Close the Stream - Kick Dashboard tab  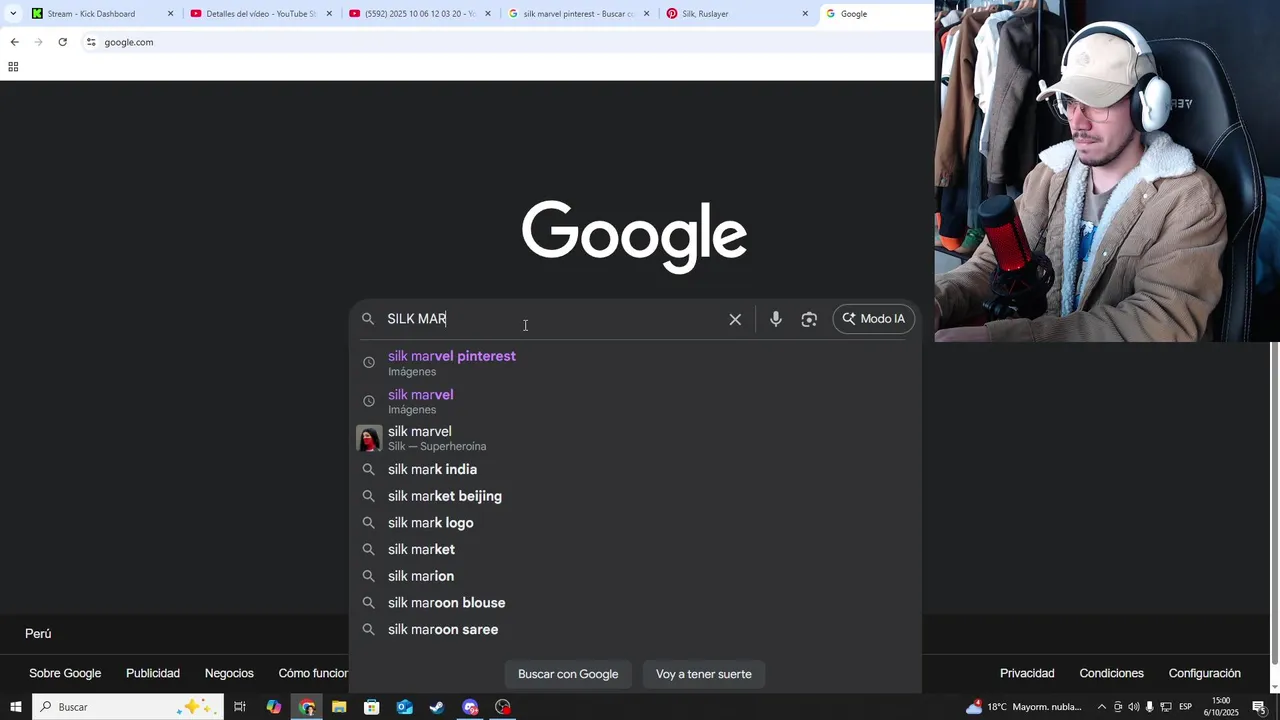(170, 14)
